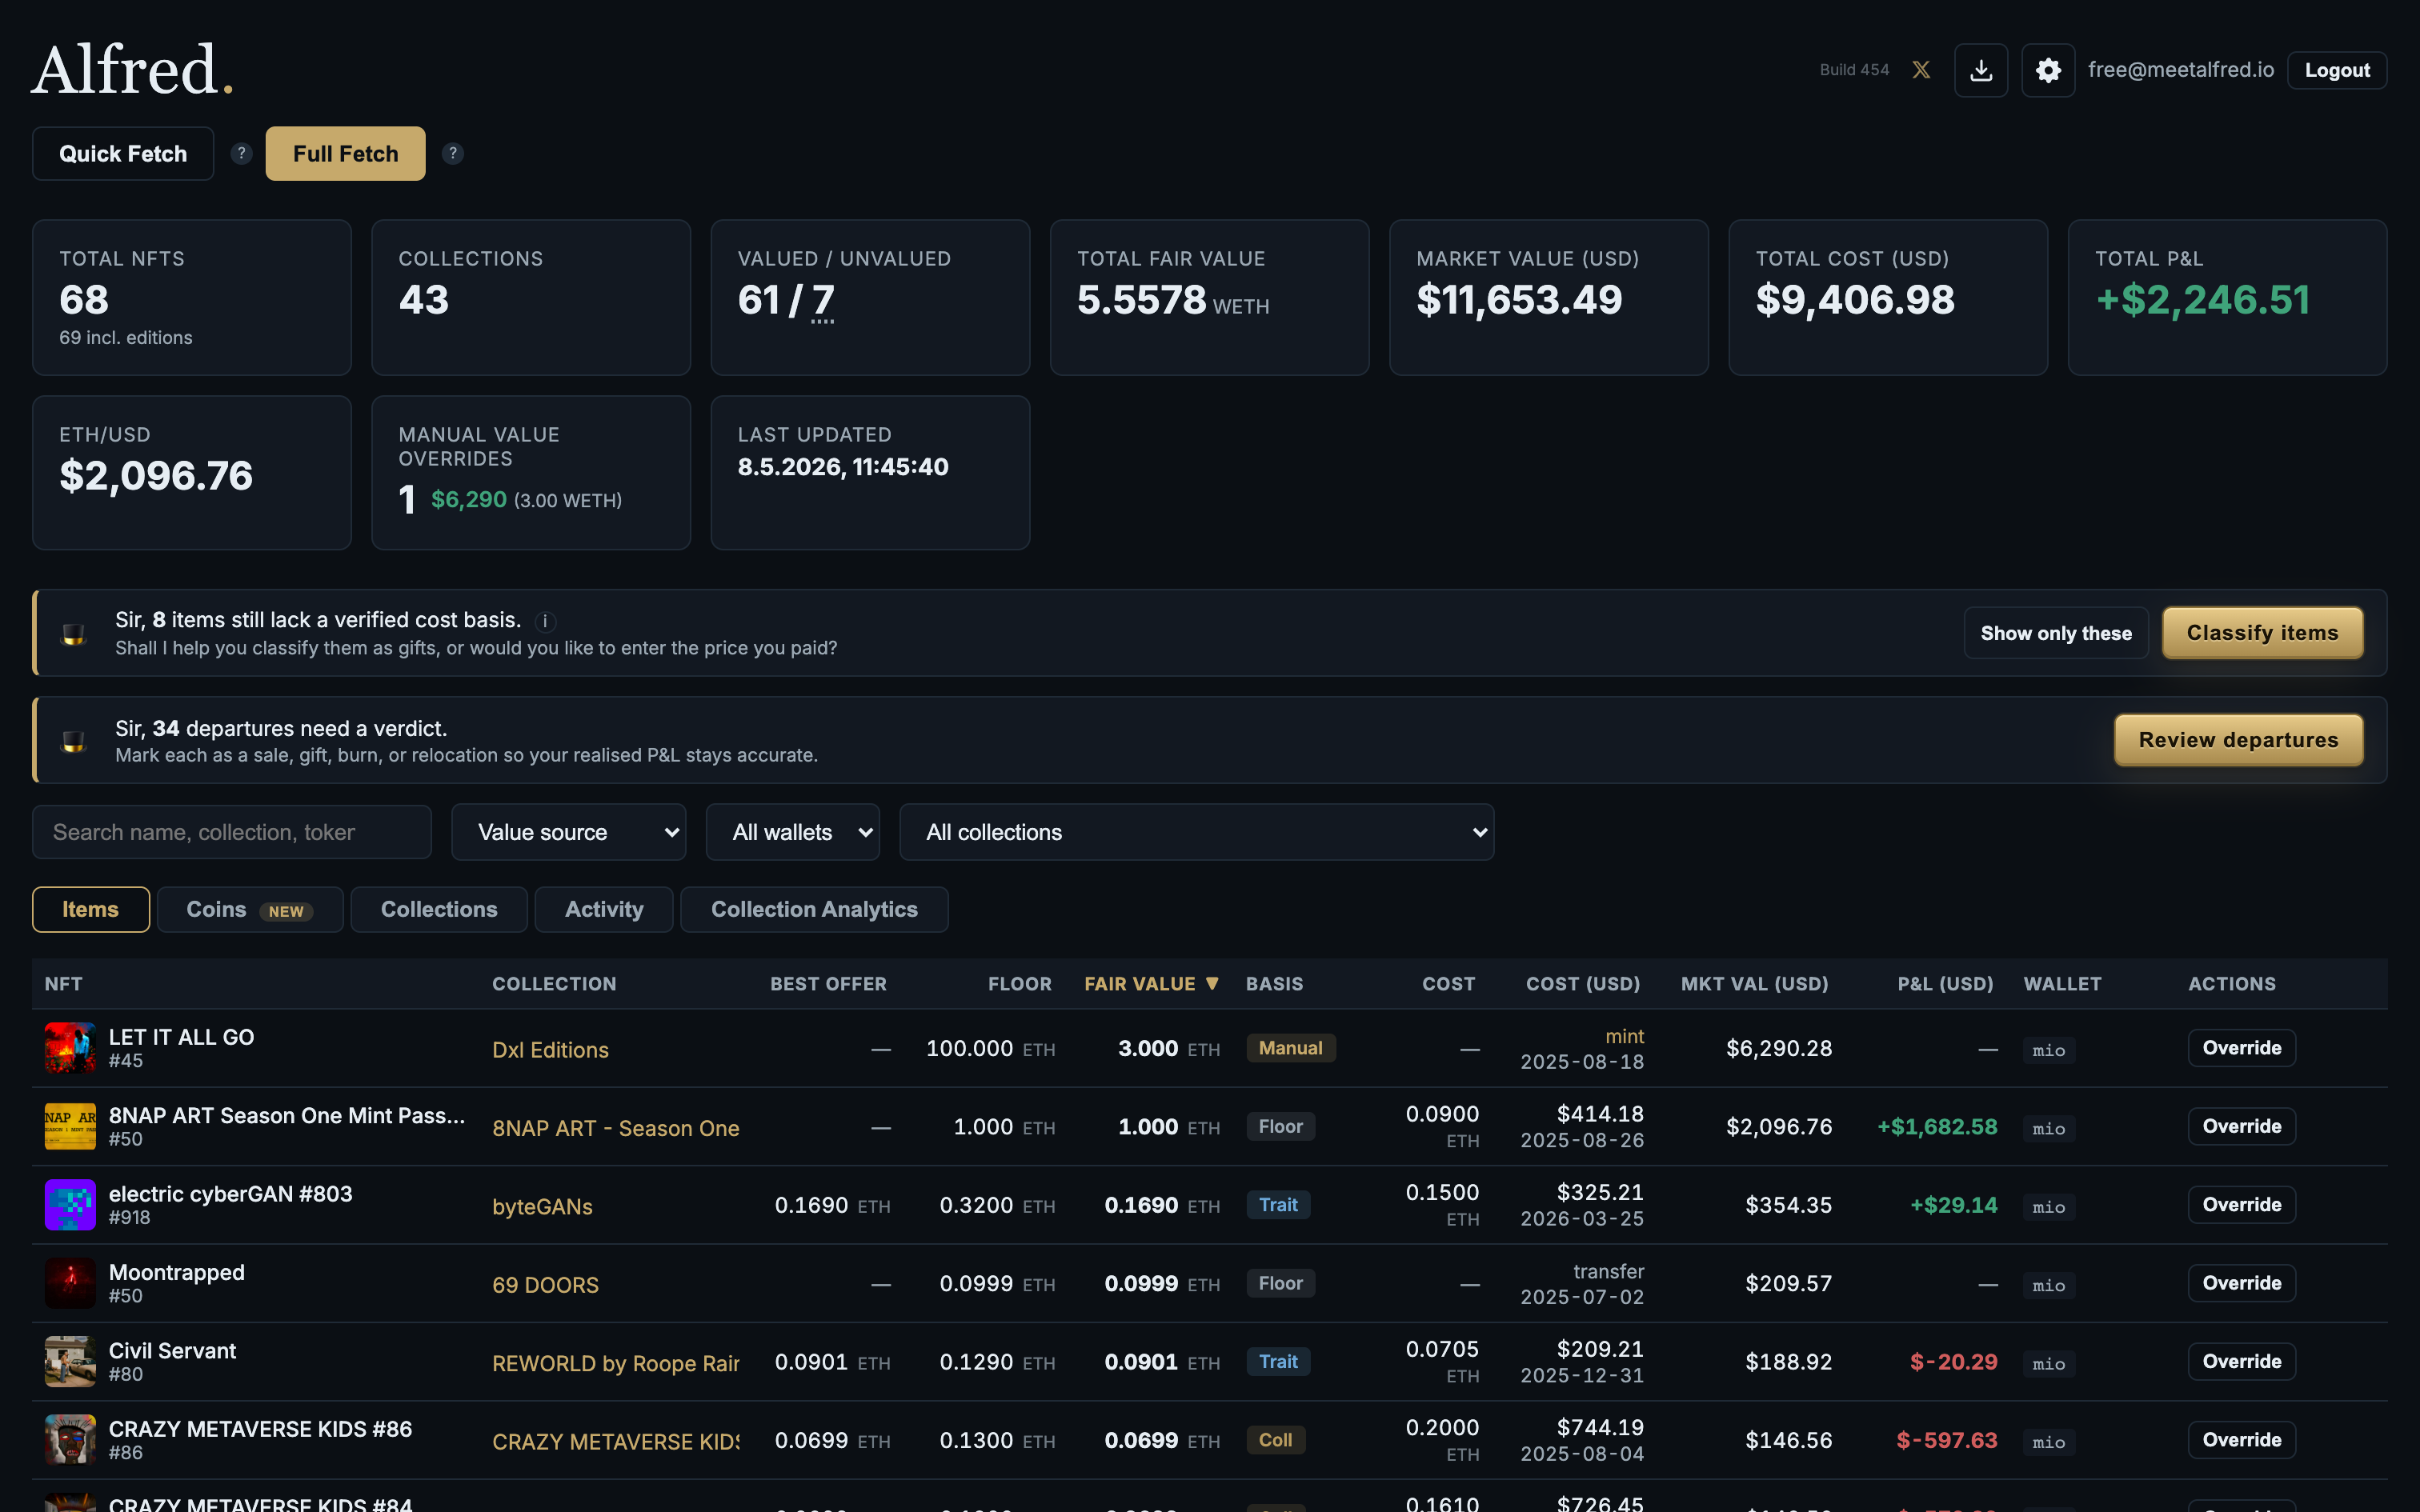
Task: Open settings via the gear icon
Action: [2048, 70]
